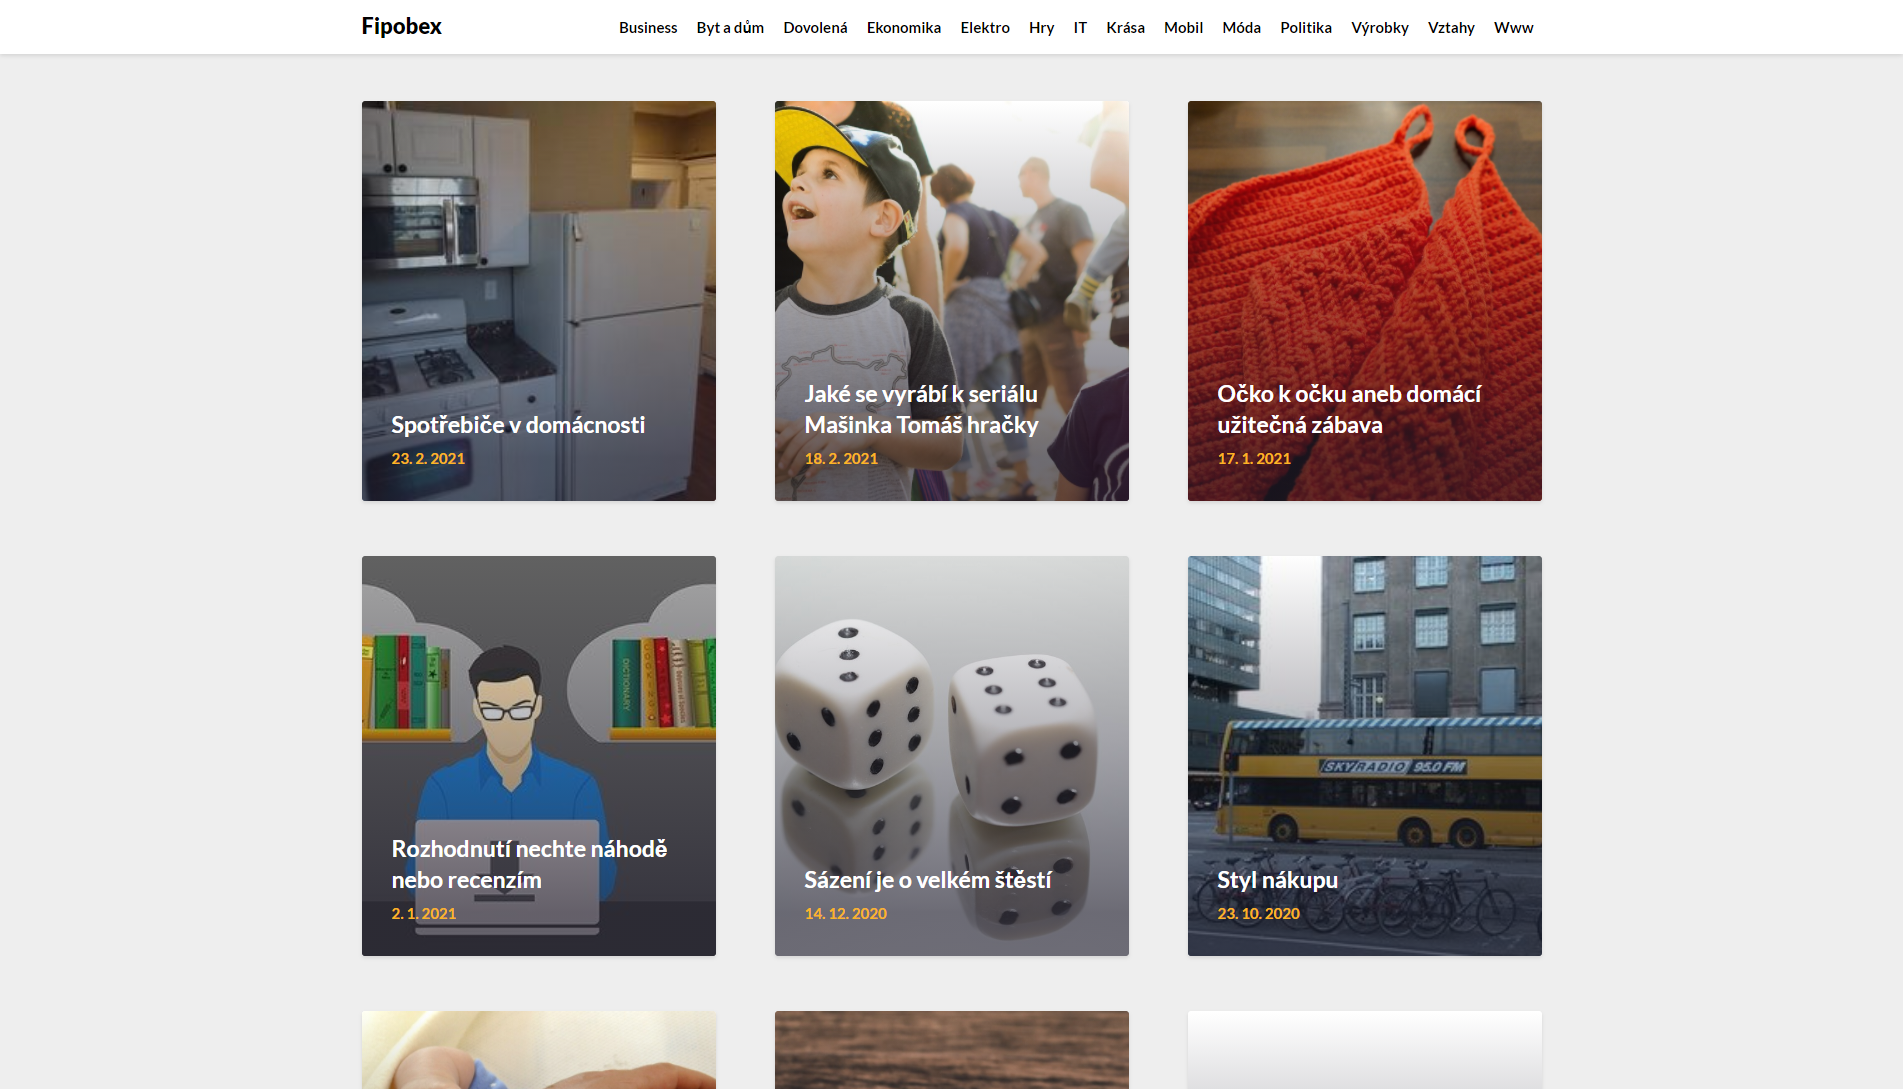Click the date 23. 2. 2021

[x=428, y=458]
